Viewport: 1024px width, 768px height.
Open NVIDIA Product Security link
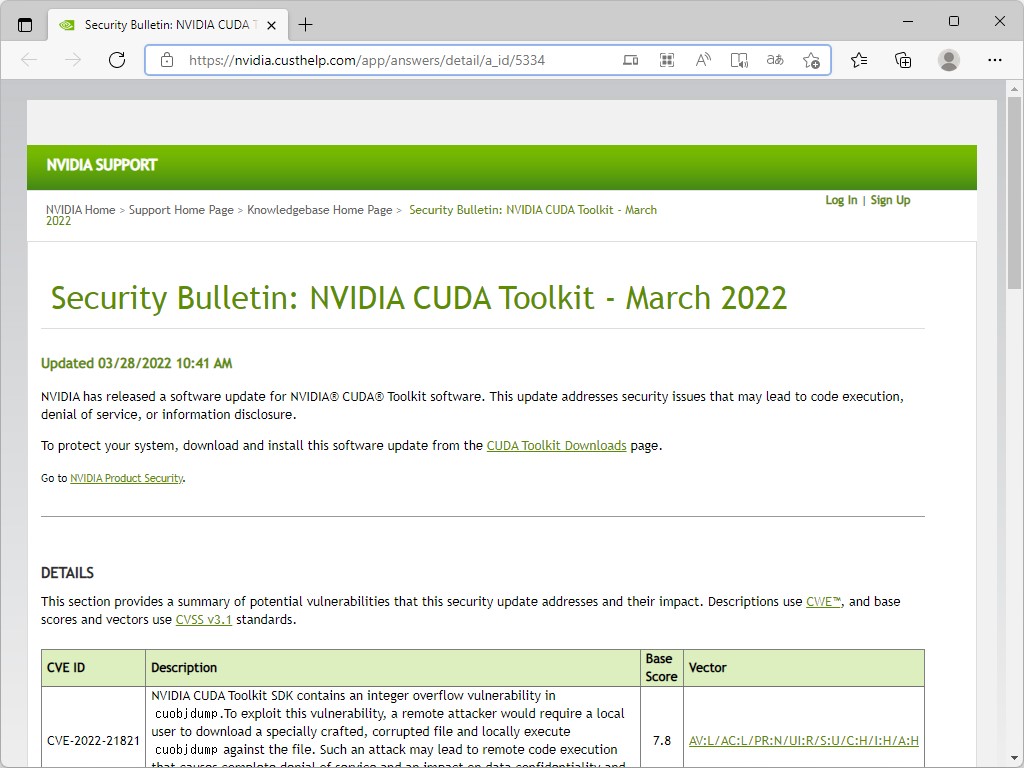127,478
